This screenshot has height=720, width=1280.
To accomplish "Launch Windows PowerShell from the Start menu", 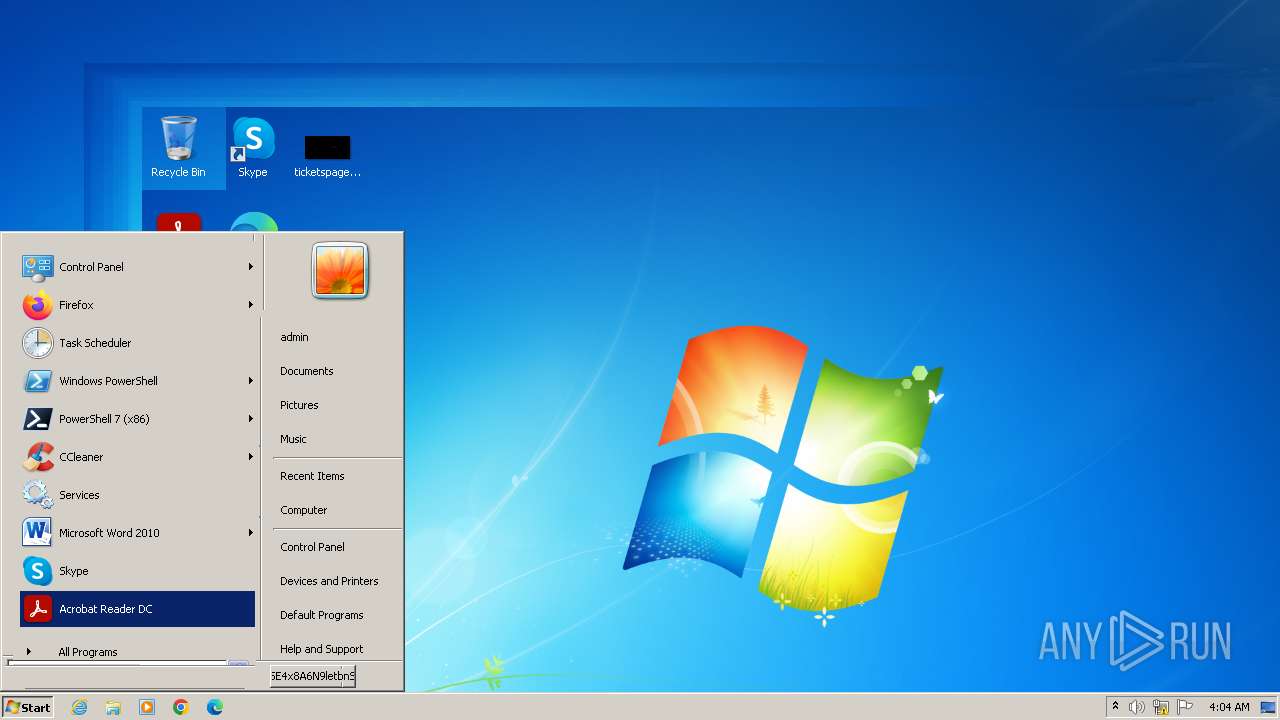I will pos(137,381).
